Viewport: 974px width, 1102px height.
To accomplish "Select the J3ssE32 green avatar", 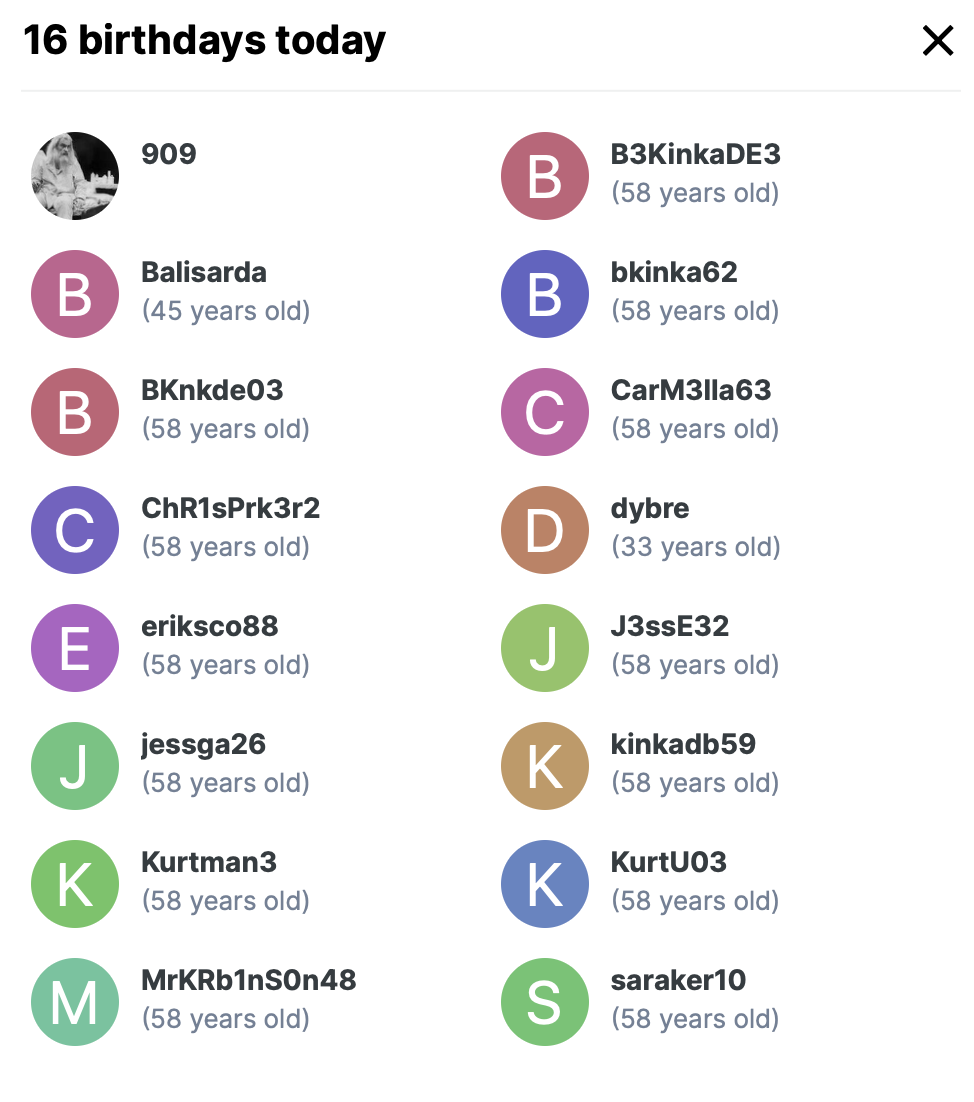I will (x=544, y=648).
